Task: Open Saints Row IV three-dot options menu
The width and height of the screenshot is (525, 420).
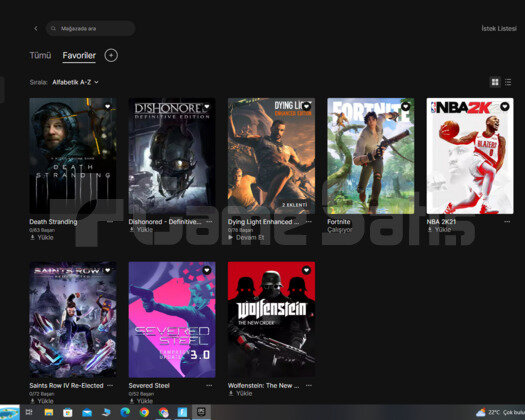Action: pyautogui.click(x=110, y=386)
